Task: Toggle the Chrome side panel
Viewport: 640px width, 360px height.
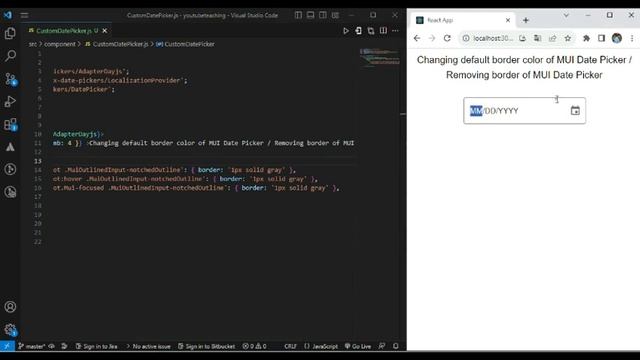Action: [601, 38]
